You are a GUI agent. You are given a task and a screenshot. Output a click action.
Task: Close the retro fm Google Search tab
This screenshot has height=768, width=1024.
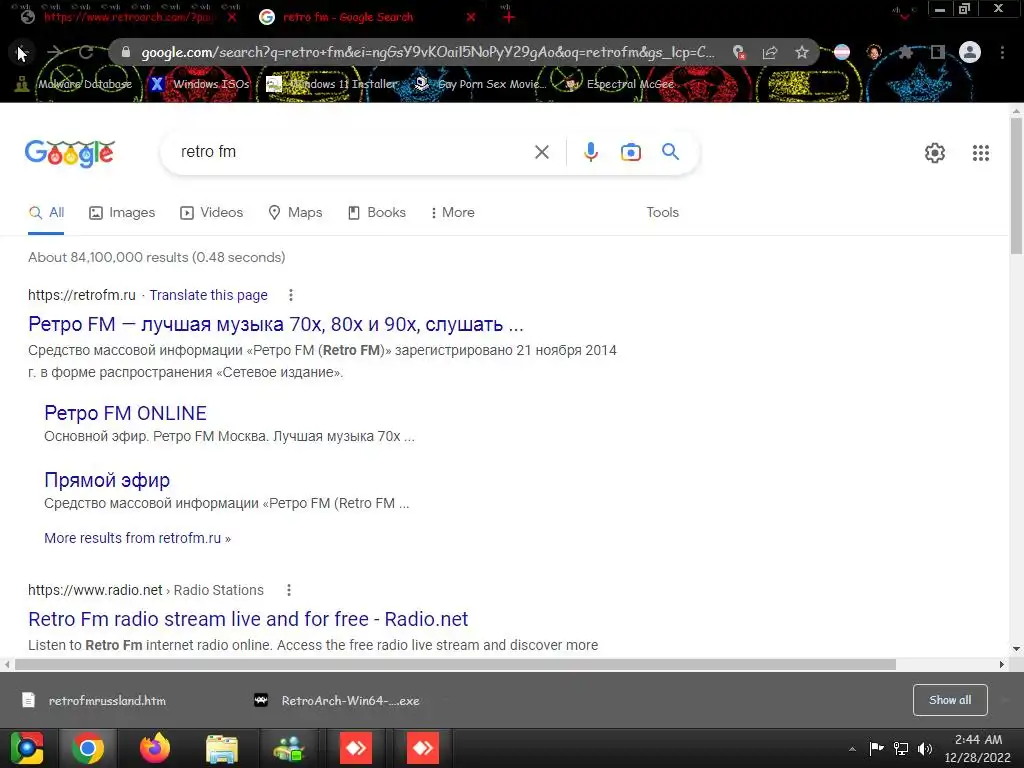pos(471,18)
